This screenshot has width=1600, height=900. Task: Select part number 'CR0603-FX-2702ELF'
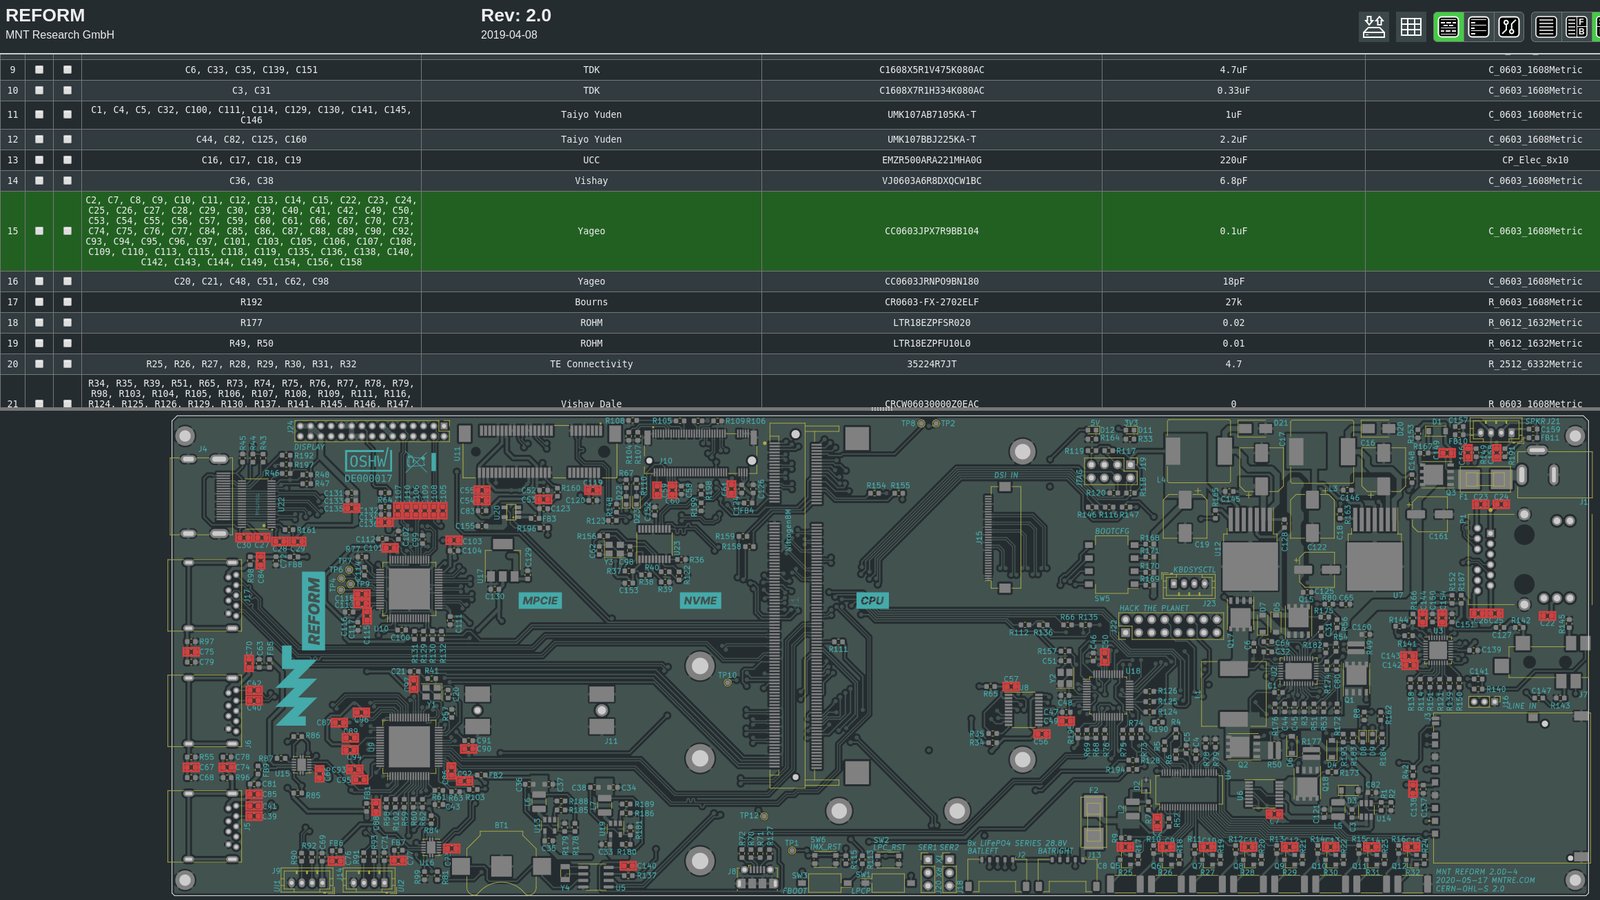[931, 302]
